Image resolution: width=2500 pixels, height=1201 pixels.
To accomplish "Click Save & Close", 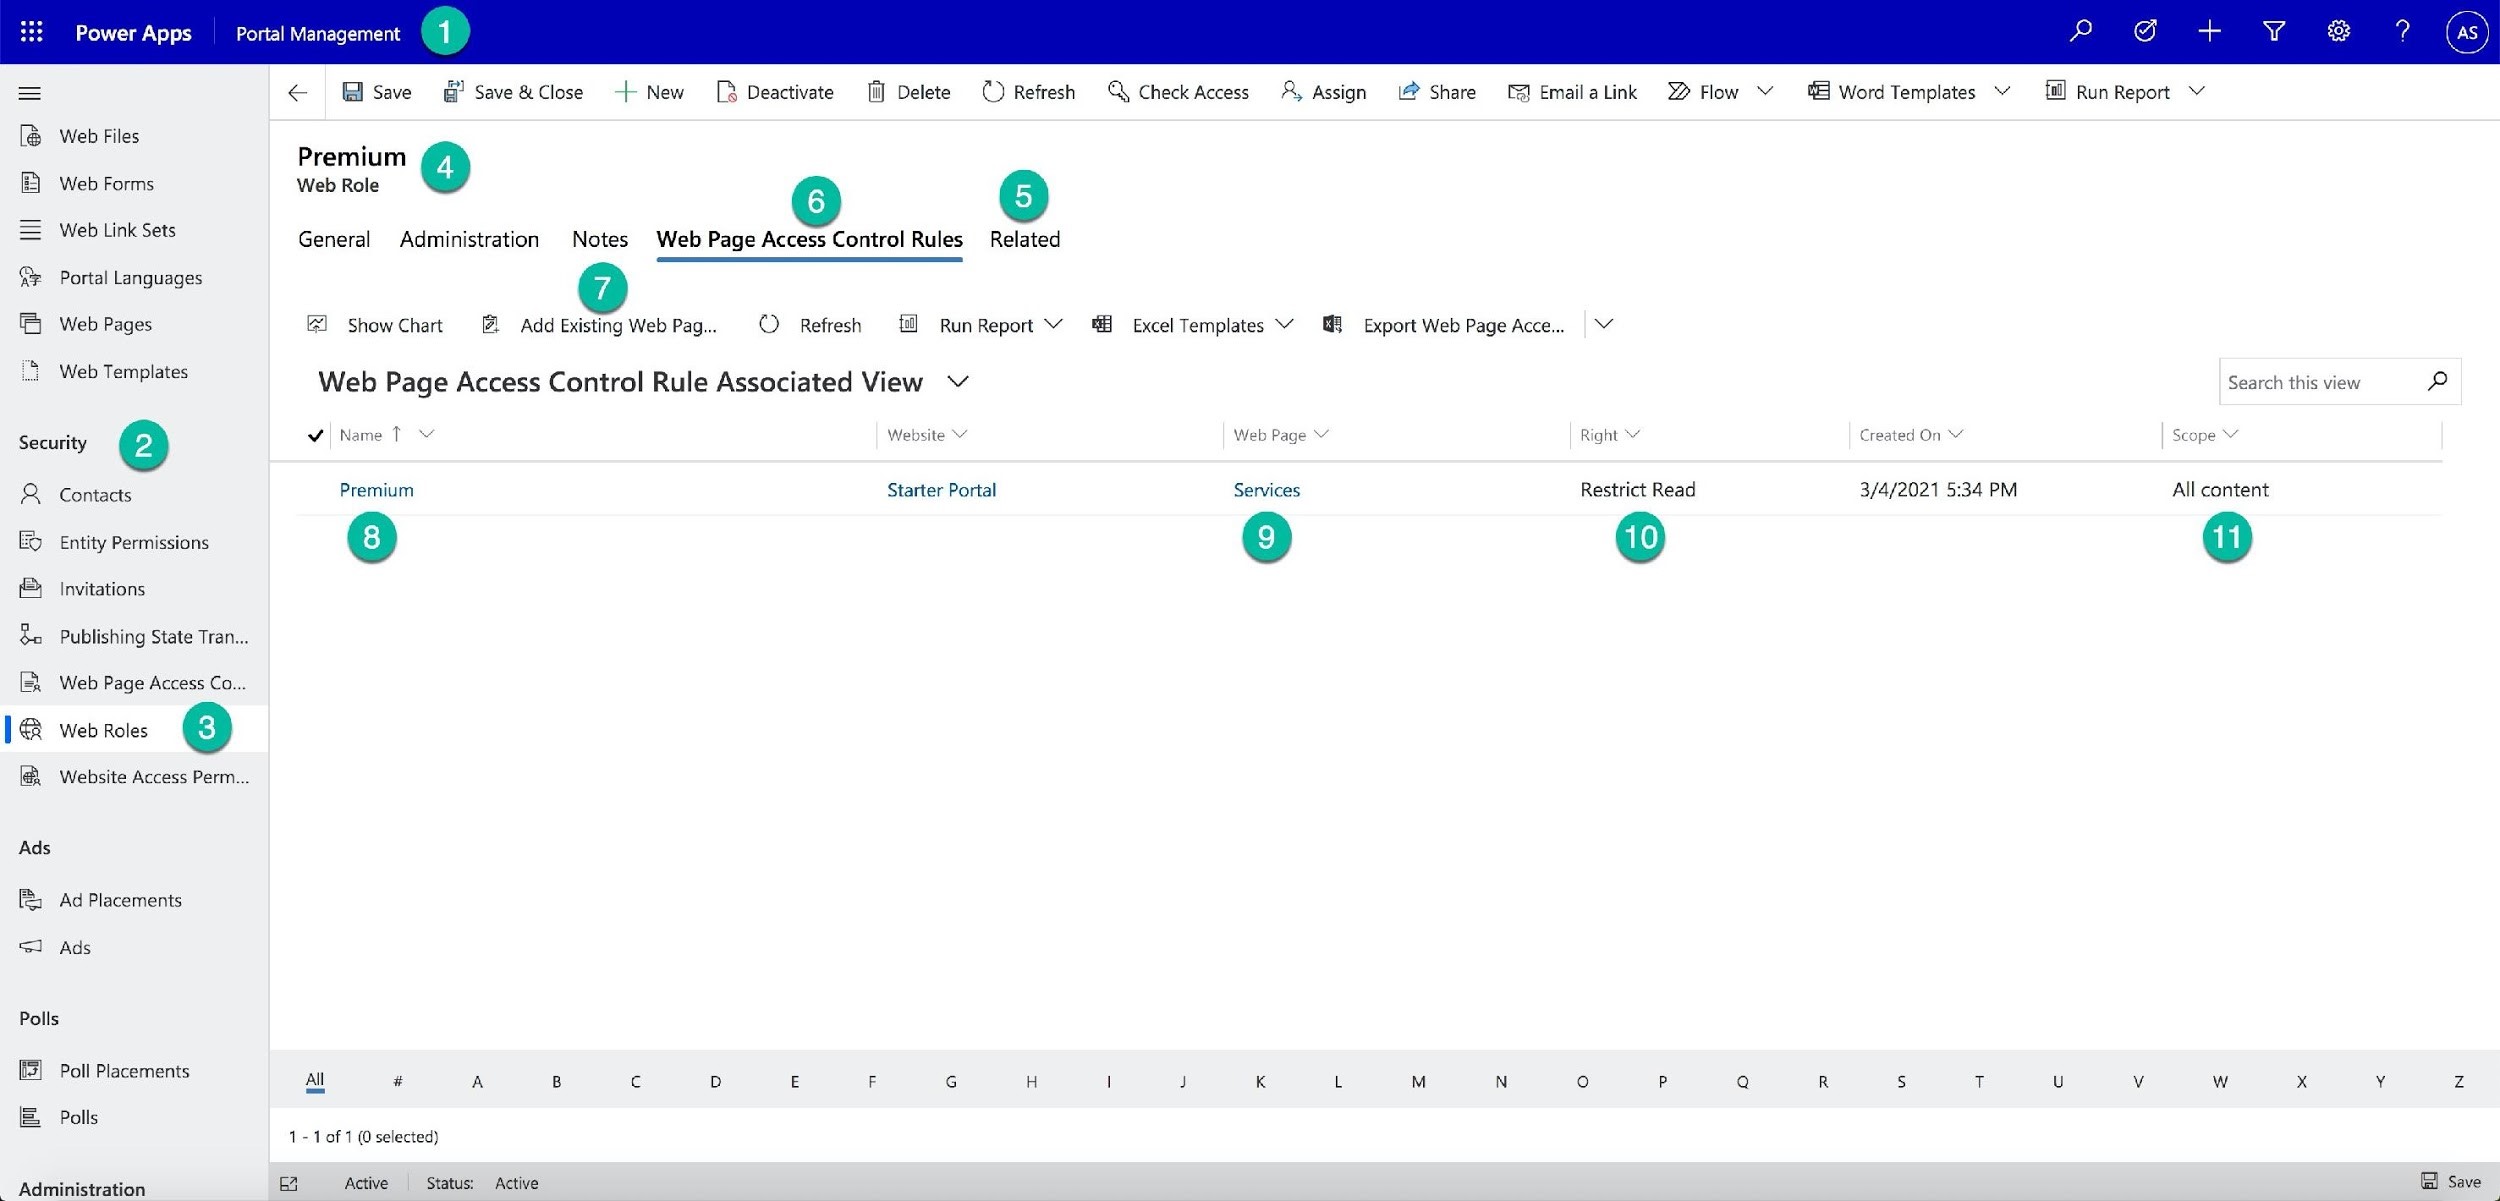I will (x=513, y=92).
